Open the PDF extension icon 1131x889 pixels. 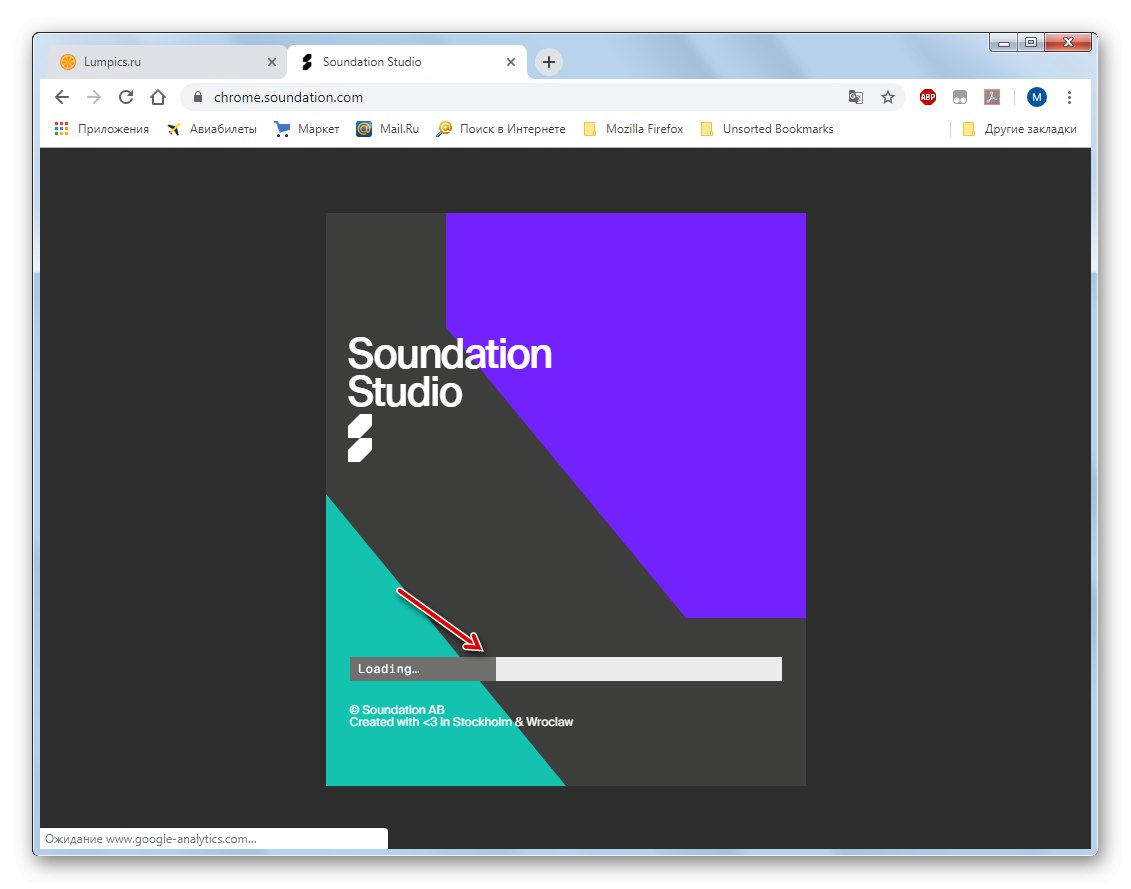pyautogui.click(x=992, y=97)
